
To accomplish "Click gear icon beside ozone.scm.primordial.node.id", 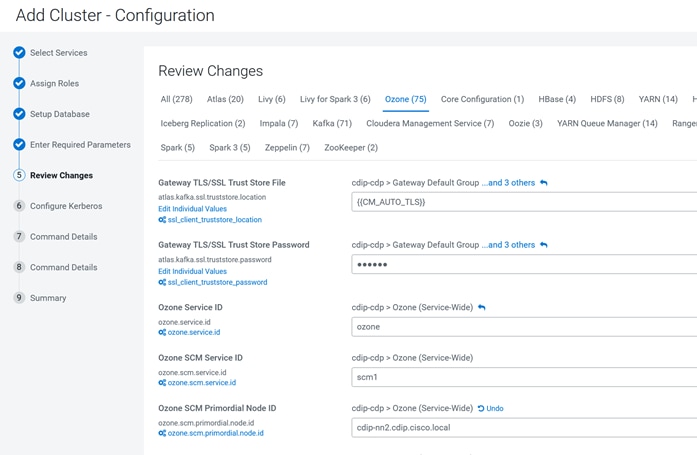I will tap(162, 433).
